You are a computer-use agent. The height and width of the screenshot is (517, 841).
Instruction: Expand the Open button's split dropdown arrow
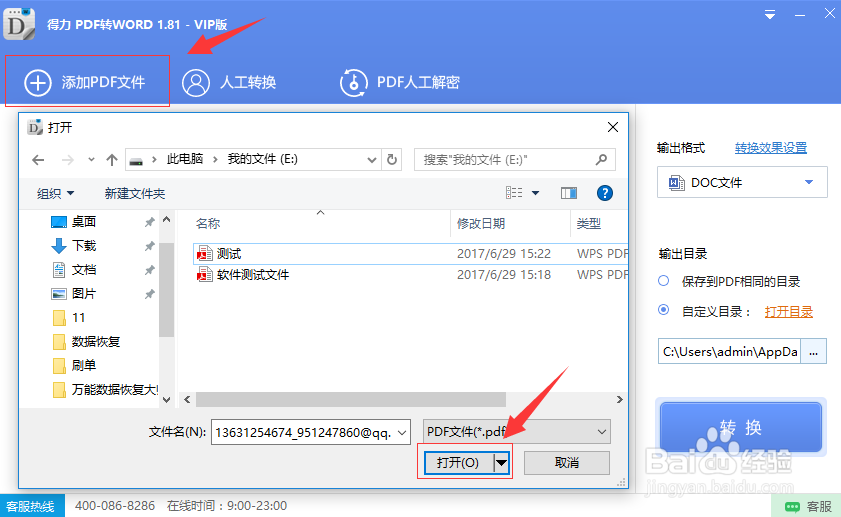pos(501,462)
